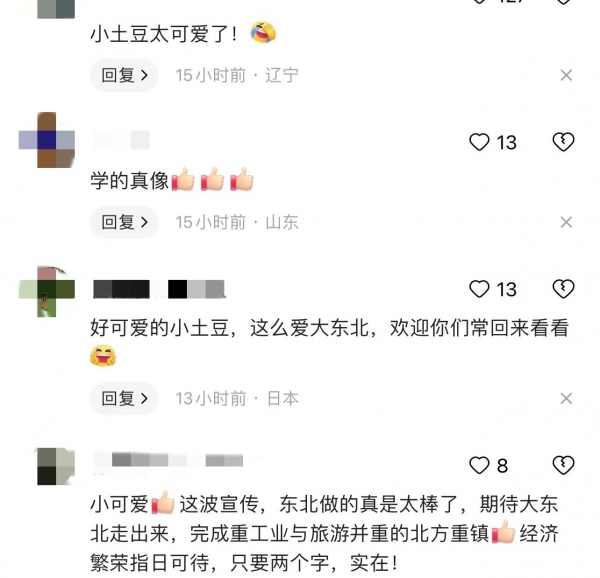Open the blurred username above 小可爱 comment

(168, 460)
